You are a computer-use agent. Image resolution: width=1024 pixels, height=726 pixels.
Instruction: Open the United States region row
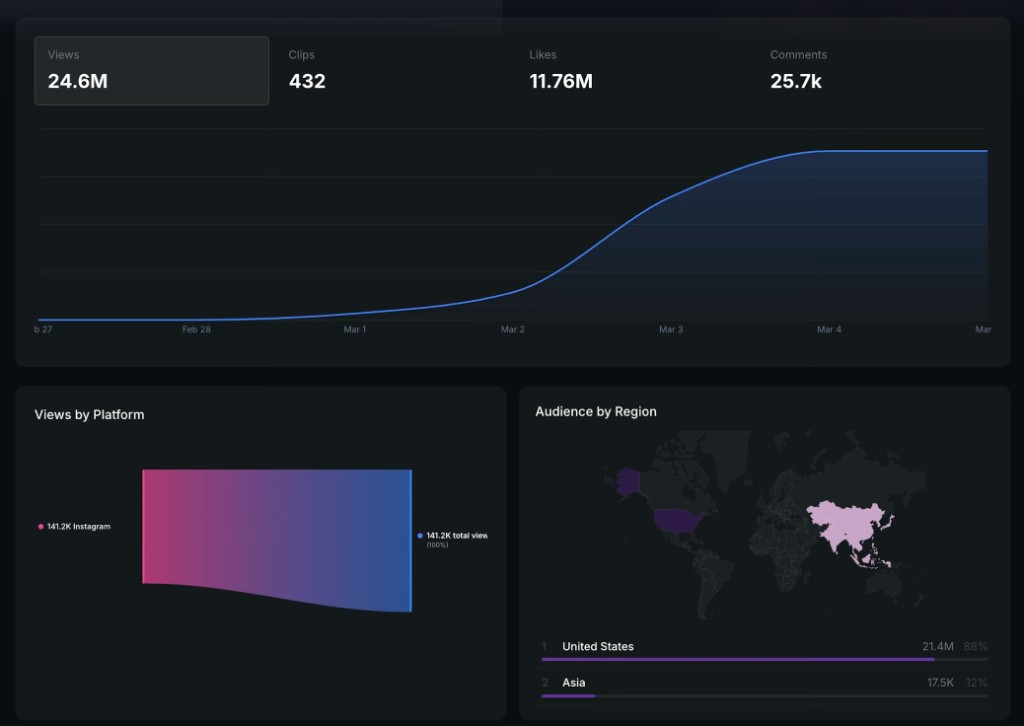(x=764, y=647)
